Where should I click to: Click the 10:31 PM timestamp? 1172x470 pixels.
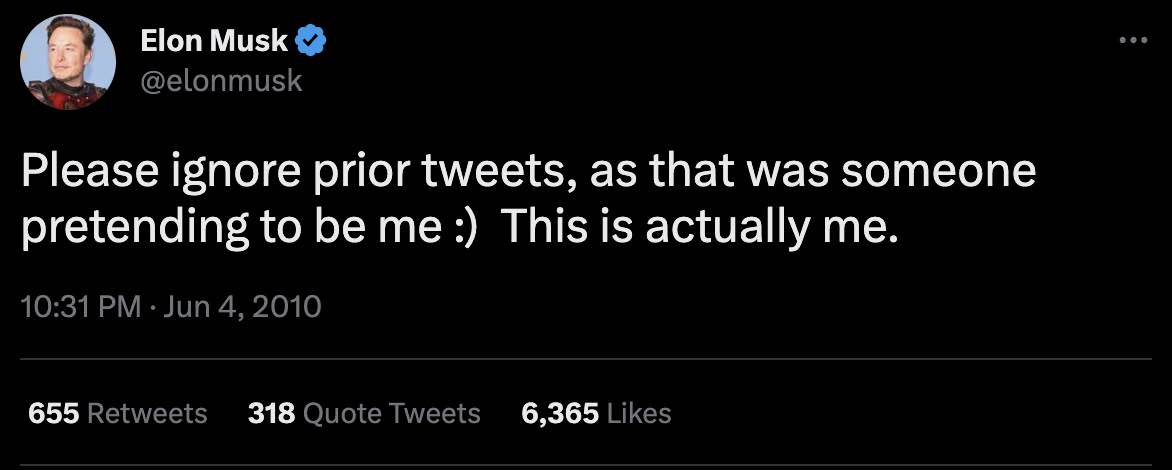coord(80,305)
